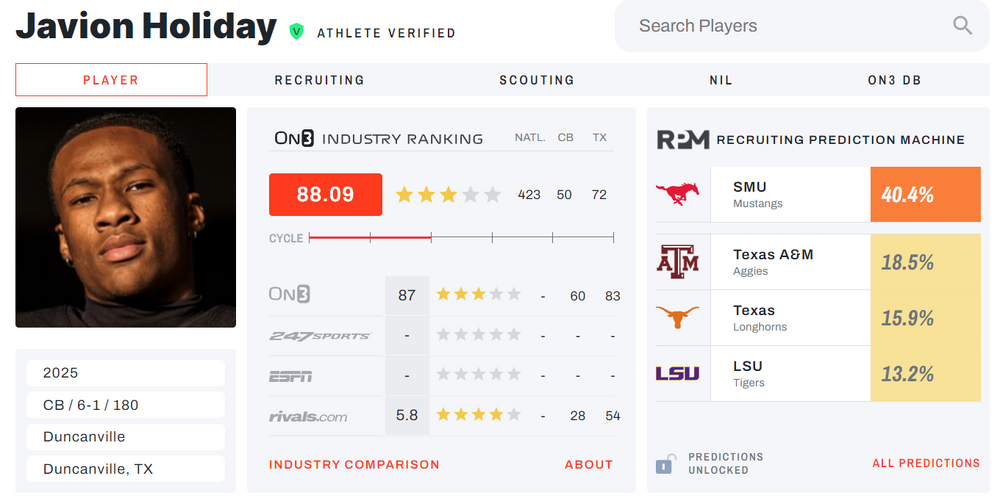Click the LSU Tigers logo
This screenshot has height=498, width=1000.
(677, 374)
